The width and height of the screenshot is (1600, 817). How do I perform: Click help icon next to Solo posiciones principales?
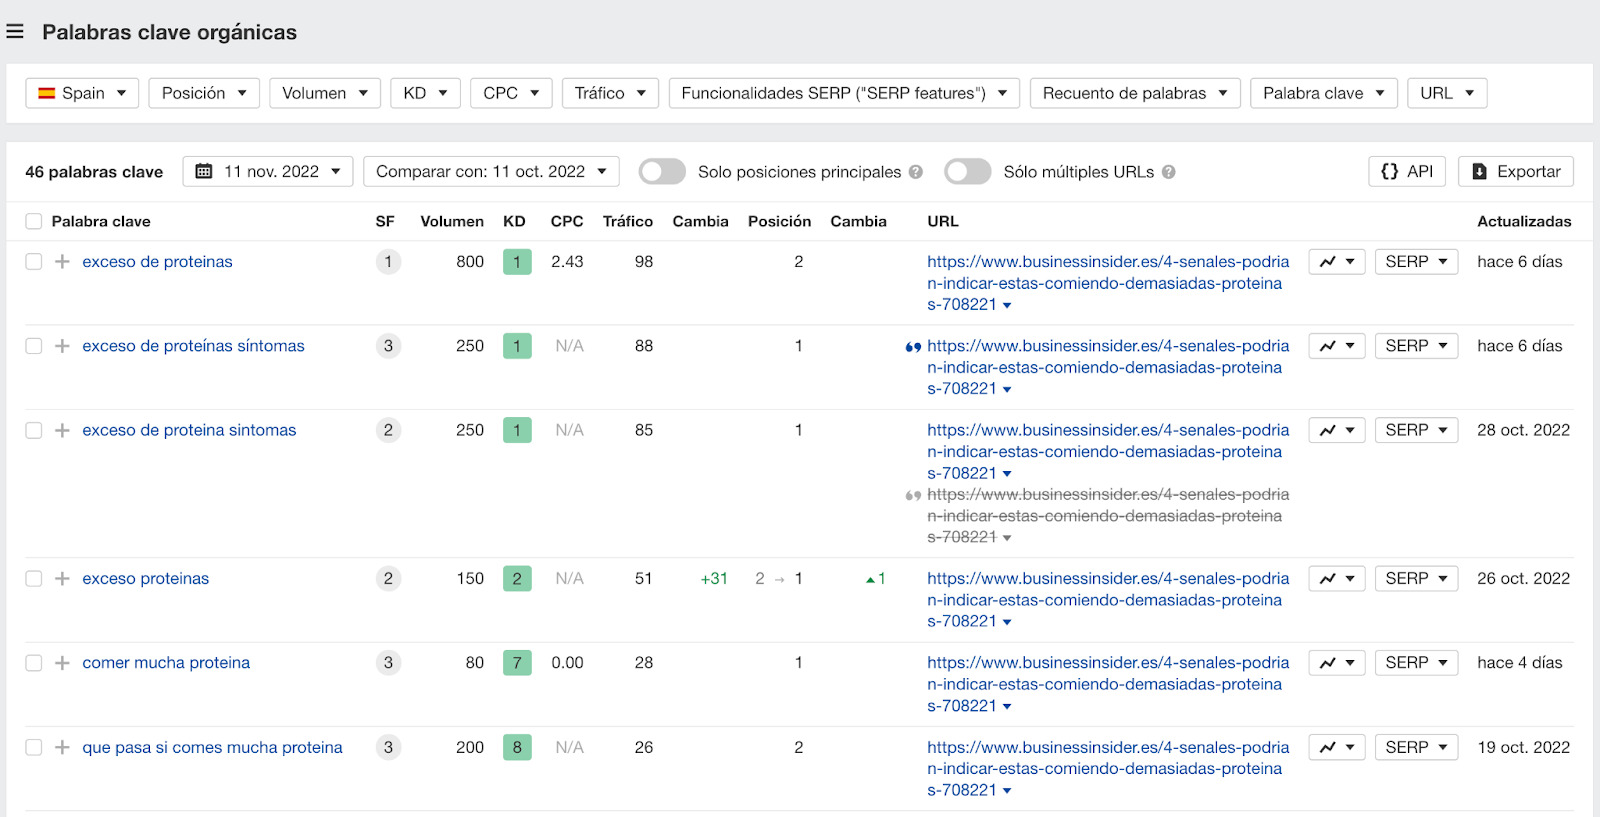click(x=915, y=172)
